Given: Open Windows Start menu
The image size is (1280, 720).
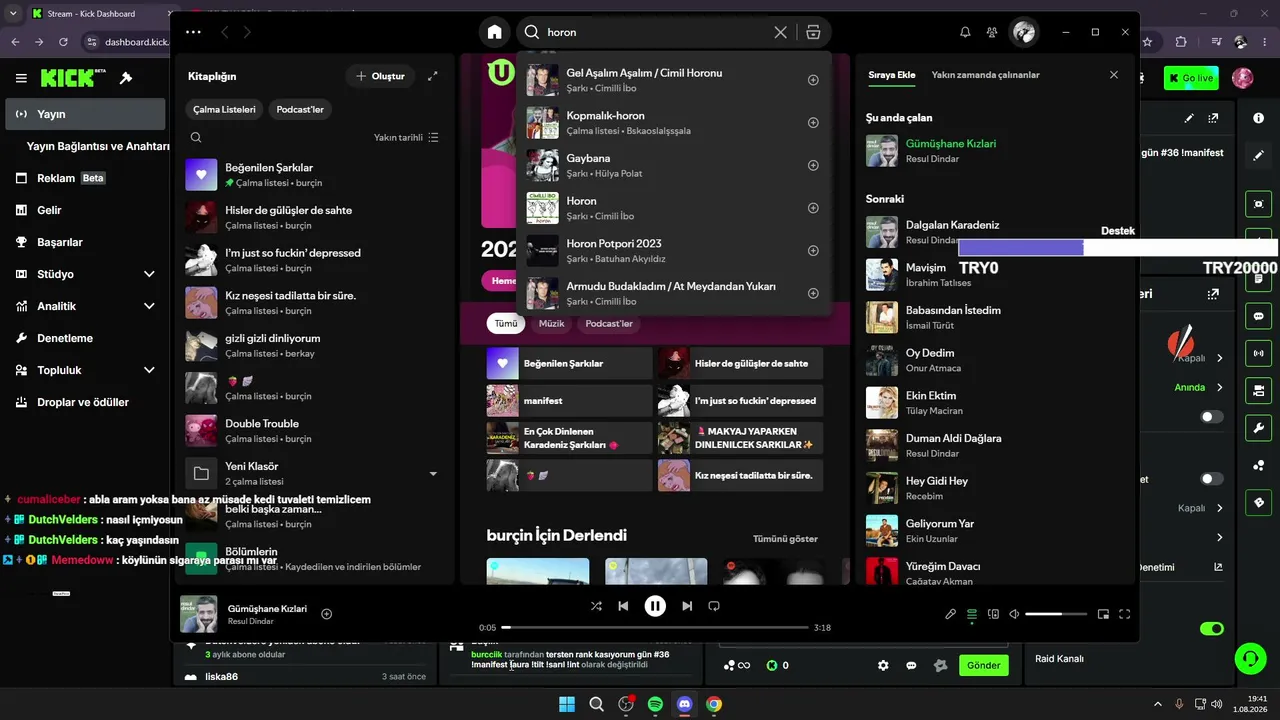Looking at the screenshot, I should [x=567, y=704].
